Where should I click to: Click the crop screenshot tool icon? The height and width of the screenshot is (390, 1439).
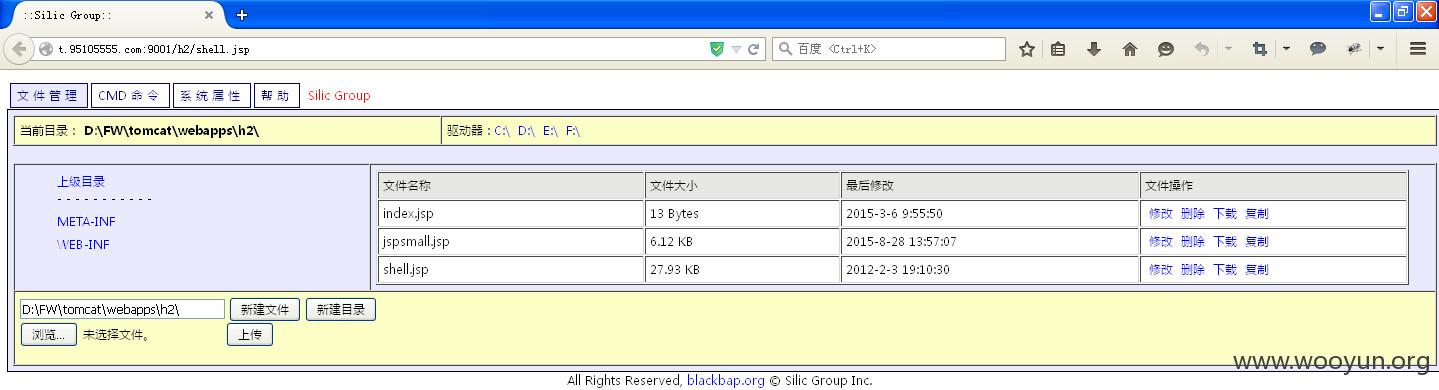pyautogui.click(x=1260, y=49)
